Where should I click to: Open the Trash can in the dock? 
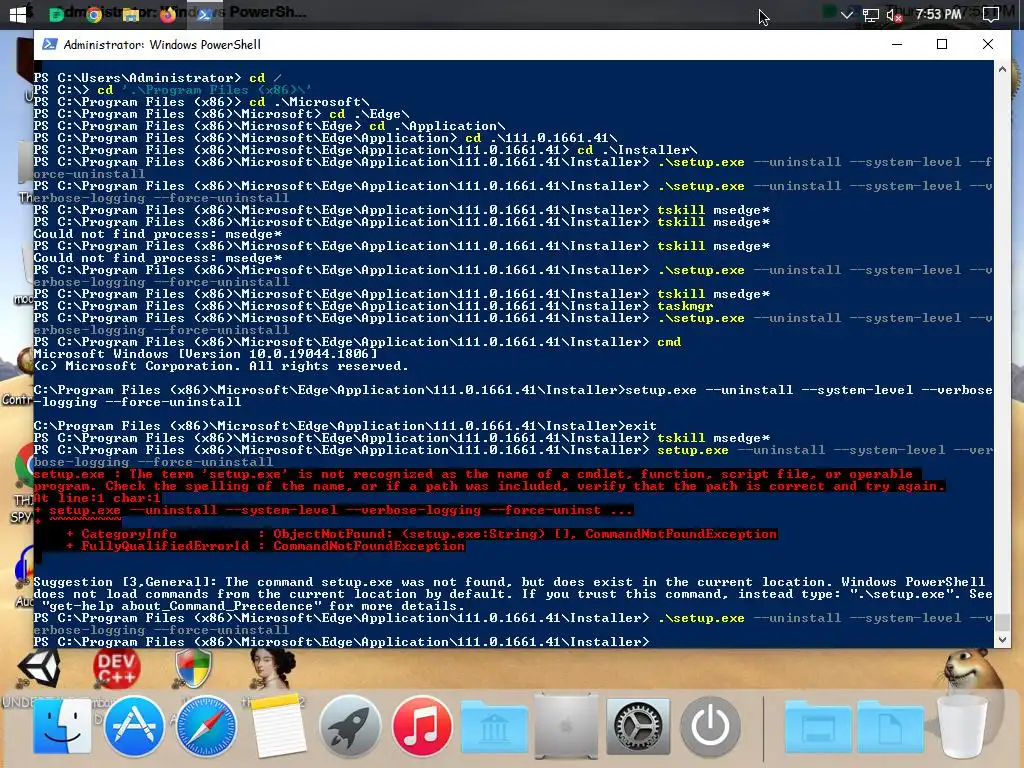pos(962,726)
